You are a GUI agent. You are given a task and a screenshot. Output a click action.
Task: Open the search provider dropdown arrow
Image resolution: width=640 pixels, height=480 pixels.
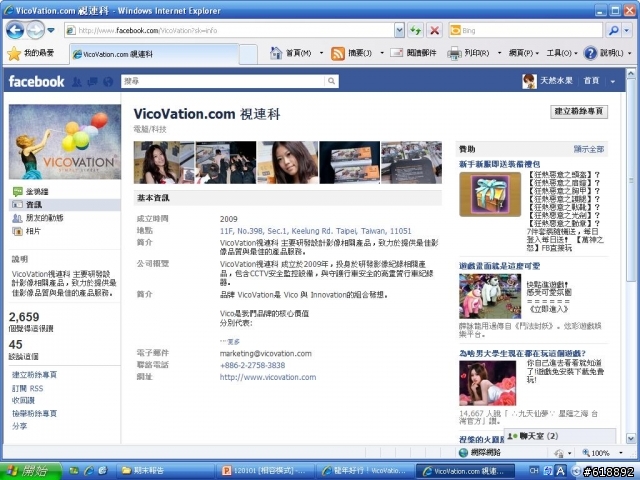tap(627, 30)
